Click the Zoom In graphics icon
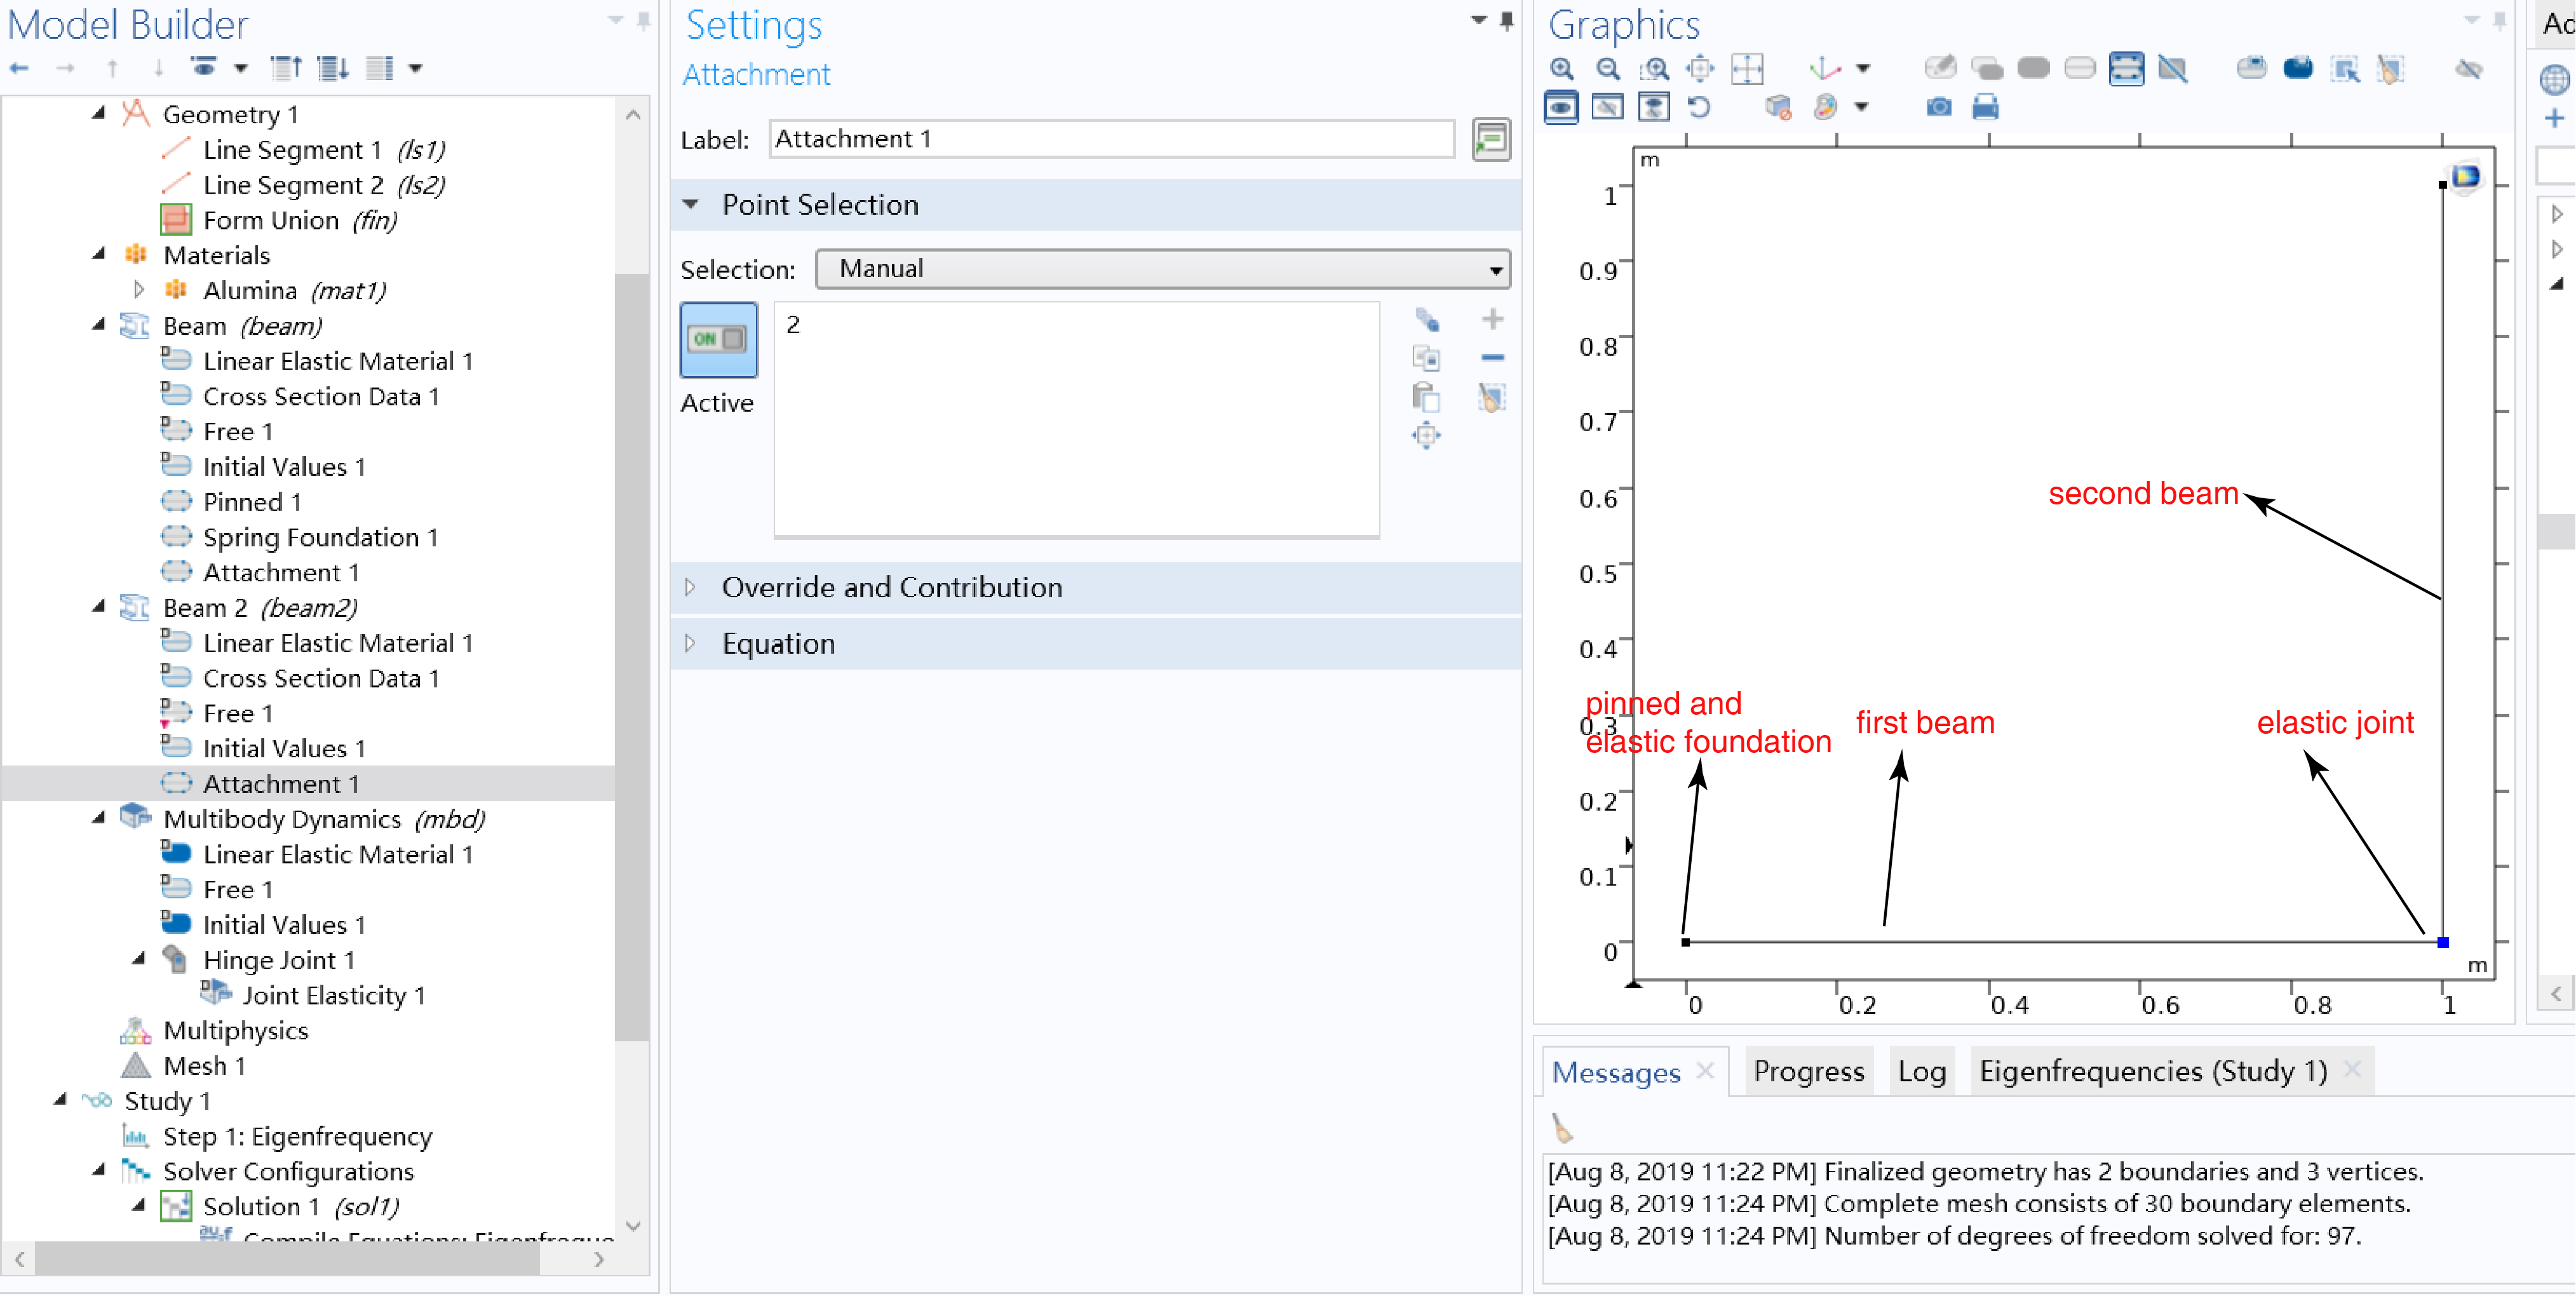This screenshot has width=2576, height=1296. tap(1561, 69)
